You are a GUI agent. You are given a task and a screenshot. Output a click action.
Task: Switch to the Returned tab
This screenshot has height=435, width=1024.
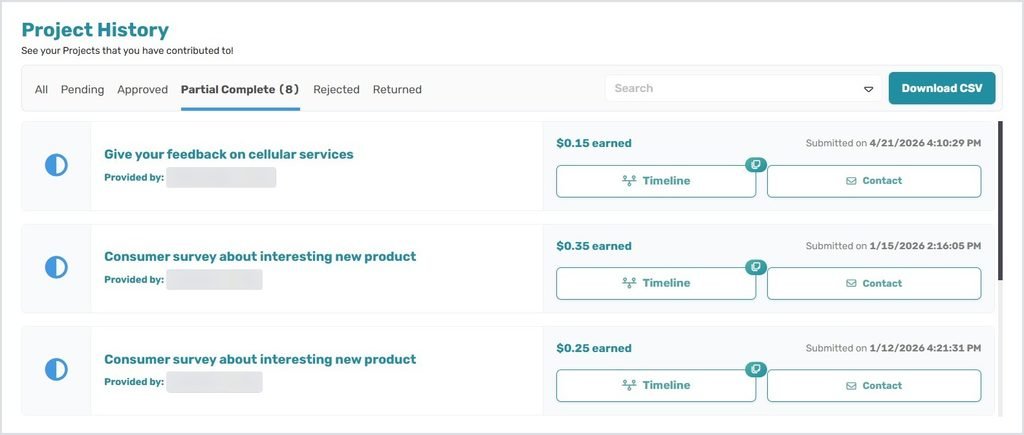(x=397, y=89)
